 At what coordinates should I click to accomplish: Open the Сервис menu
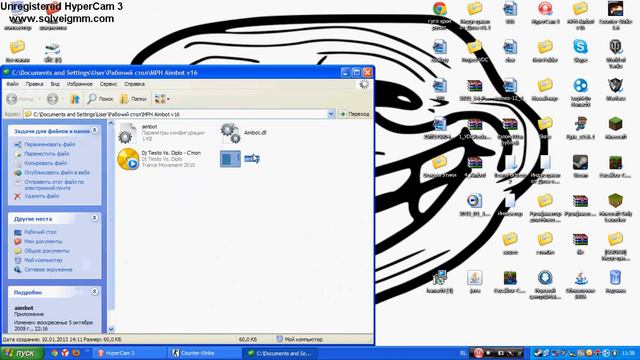pyautogui.click(x=109, y=84)
